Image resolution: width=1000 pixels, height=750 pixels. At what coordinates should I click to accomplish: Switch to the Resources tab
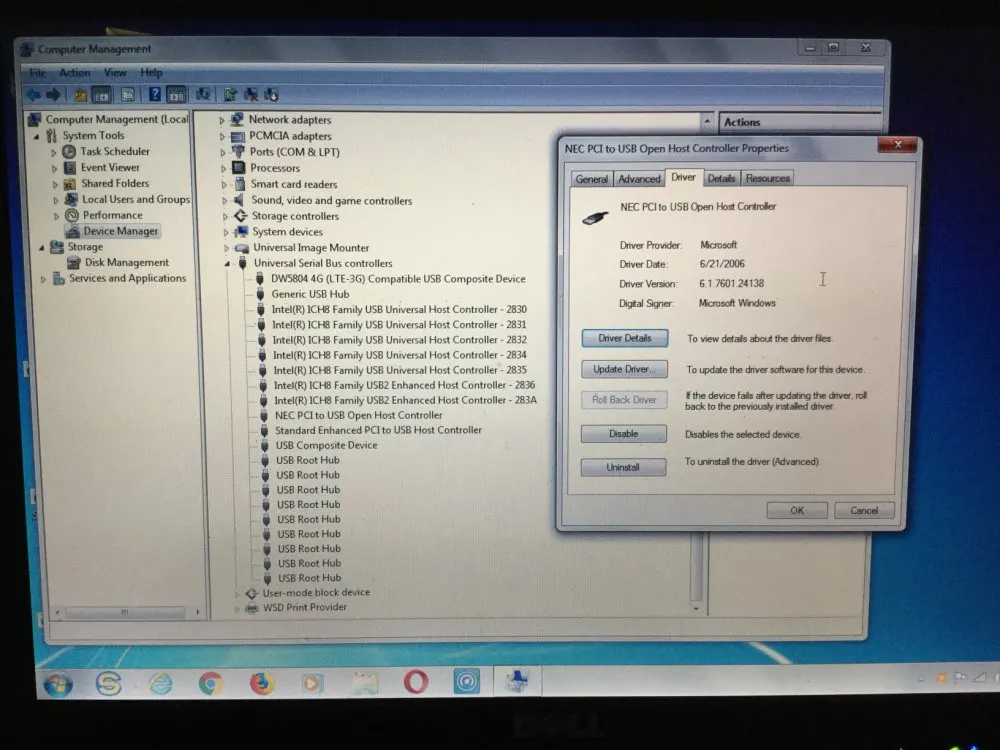768,179
